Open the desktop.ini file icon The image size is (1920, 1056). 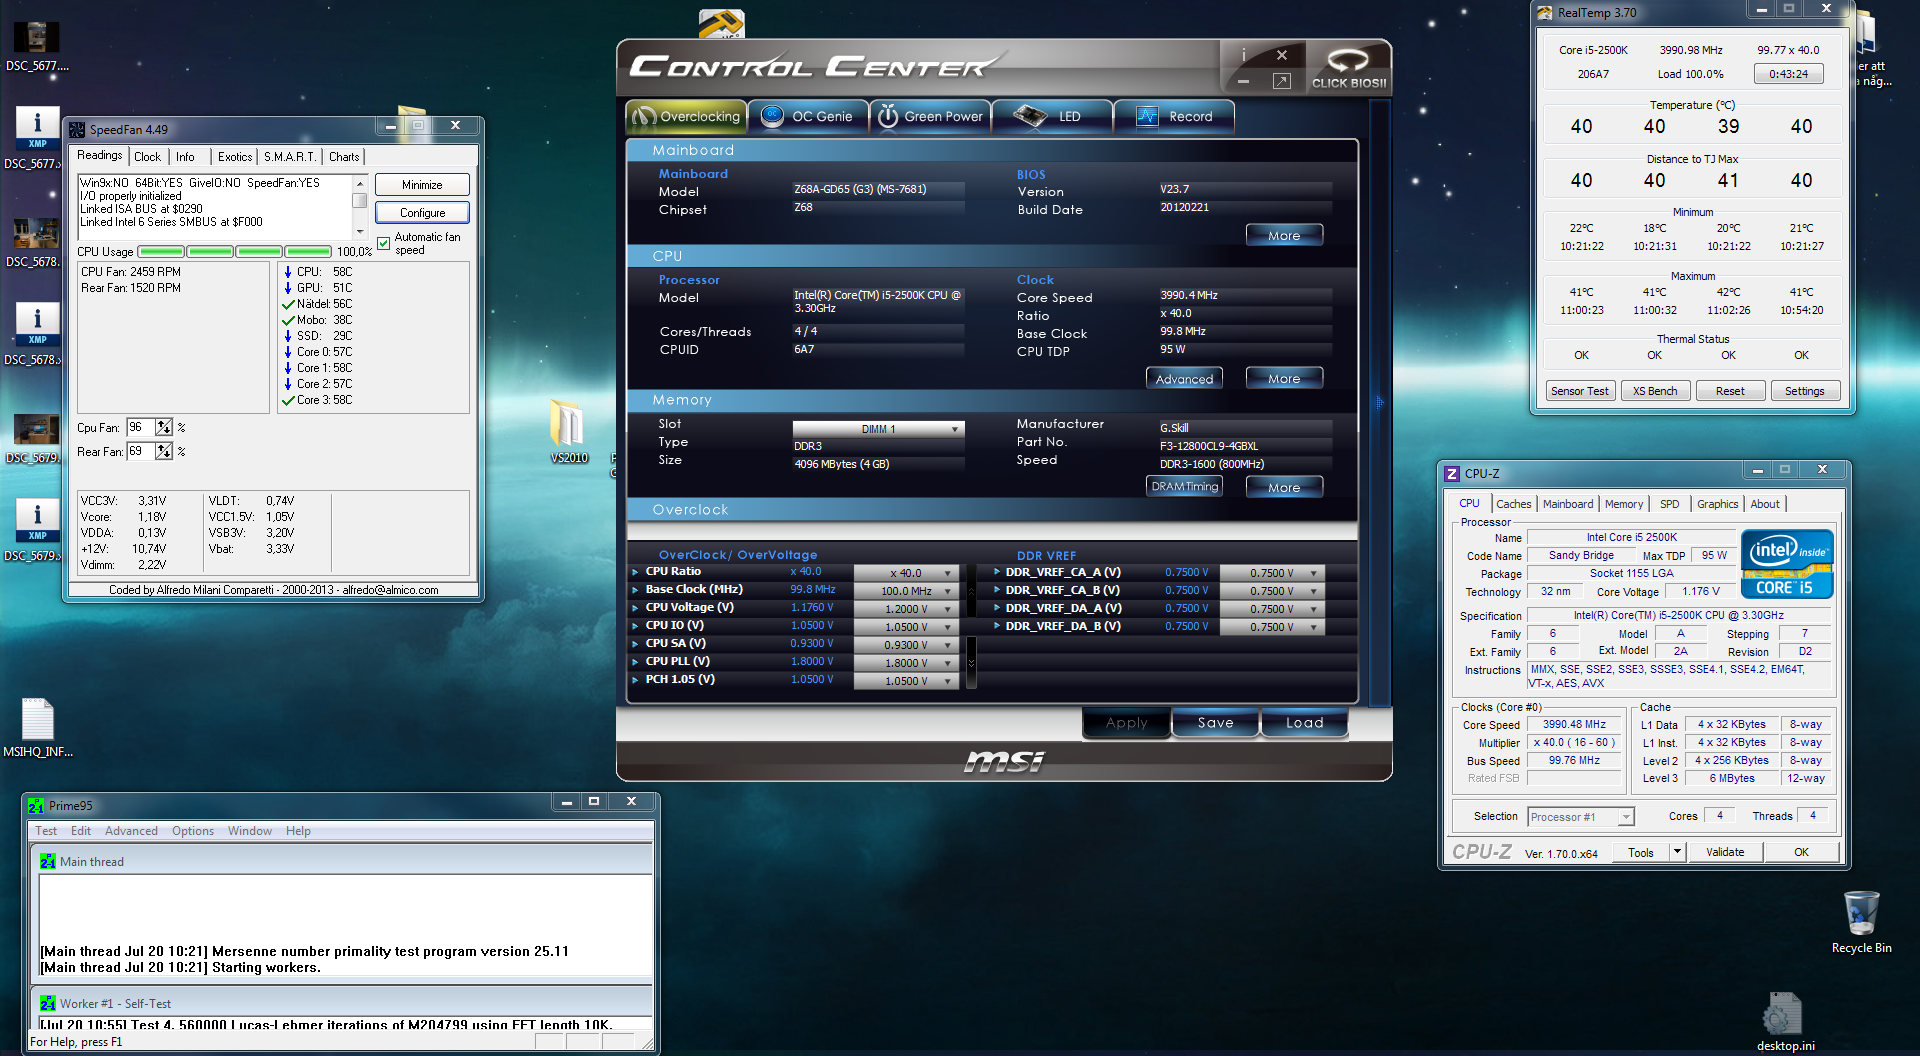(1784, 1014)
